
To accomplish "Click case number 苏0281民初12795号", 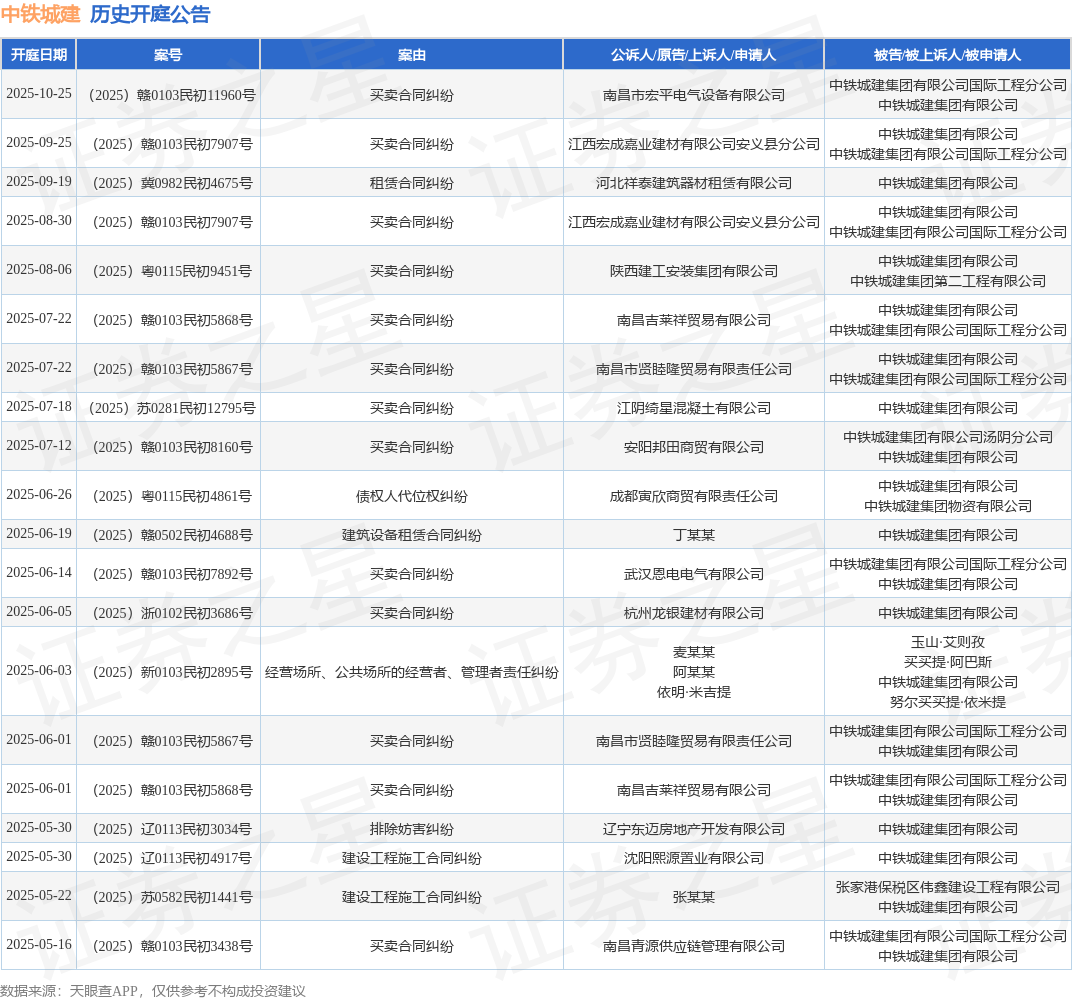I will (172, 408).
